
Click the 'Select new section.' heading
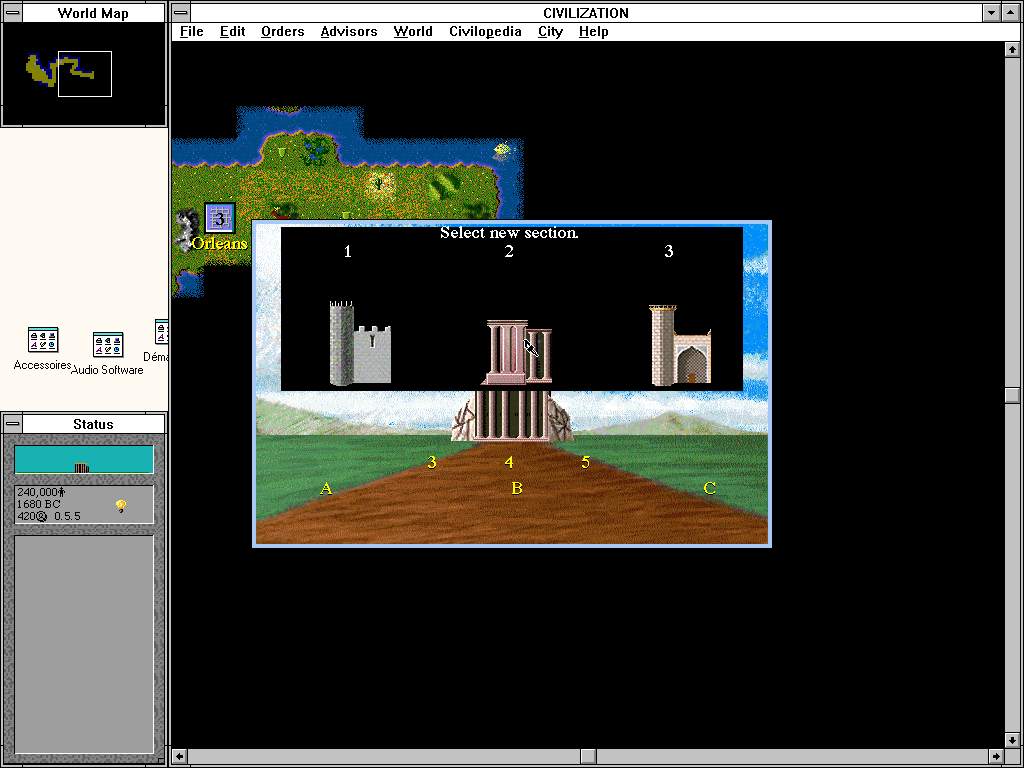point(509,232)
